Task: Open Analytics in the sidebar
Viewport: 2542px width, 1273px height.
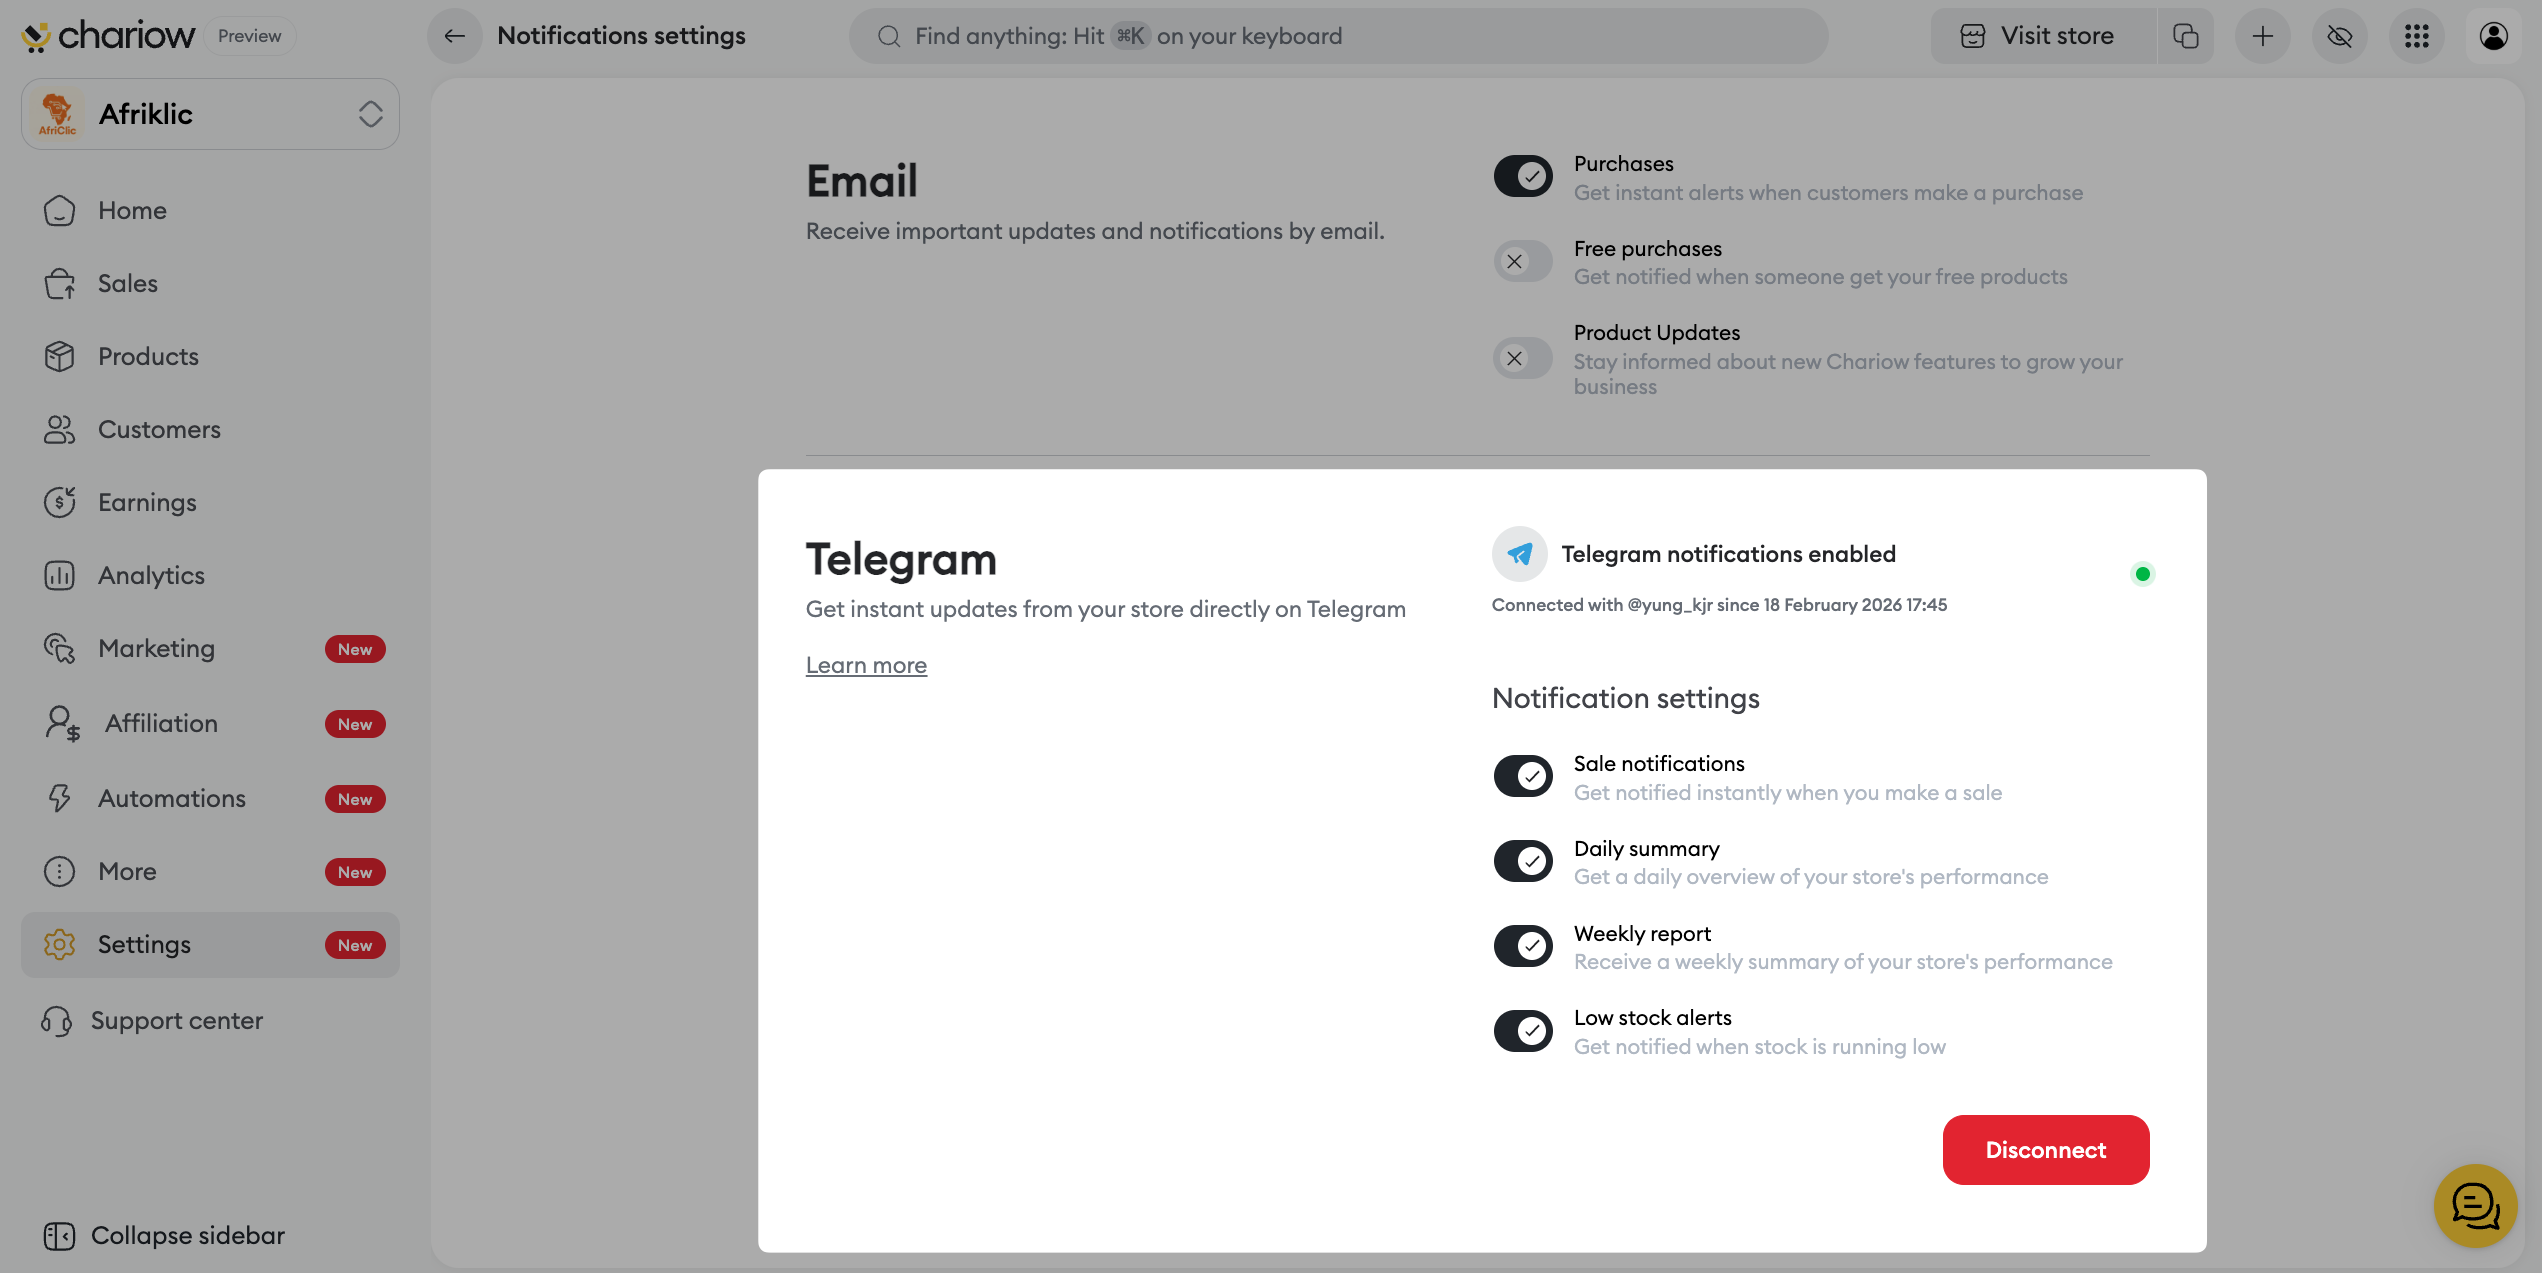Action: 151,576
